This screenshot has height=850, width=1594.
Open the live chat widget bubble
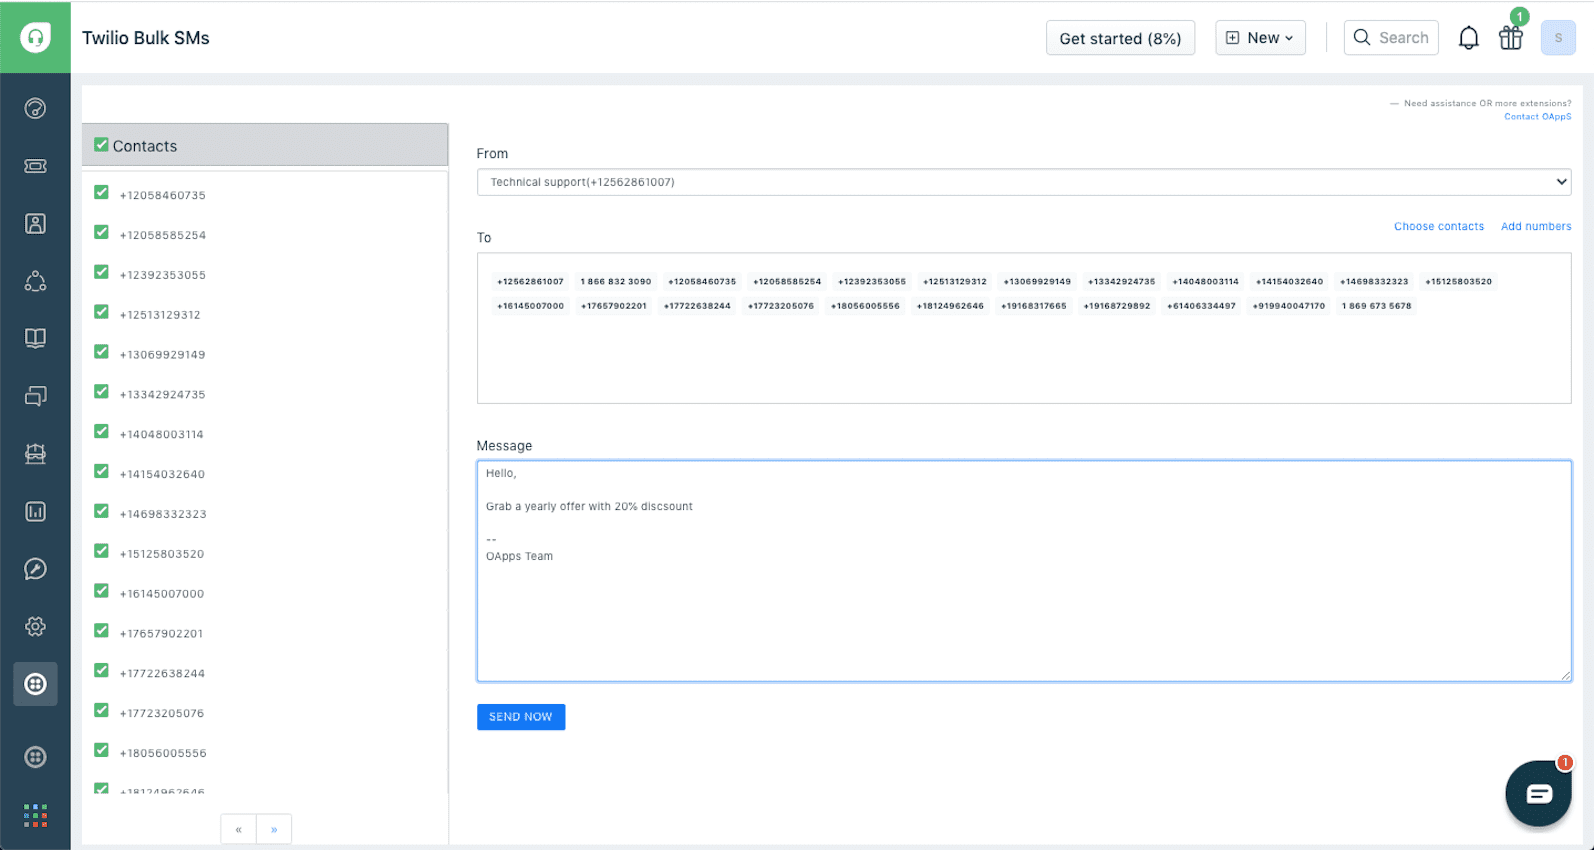pos(1538,793)
